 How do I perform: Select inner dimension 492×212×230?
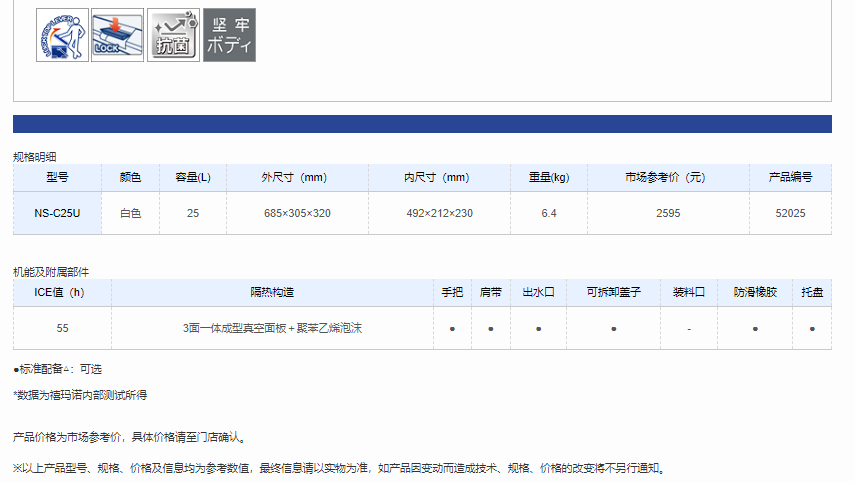(x=439, y=213)
